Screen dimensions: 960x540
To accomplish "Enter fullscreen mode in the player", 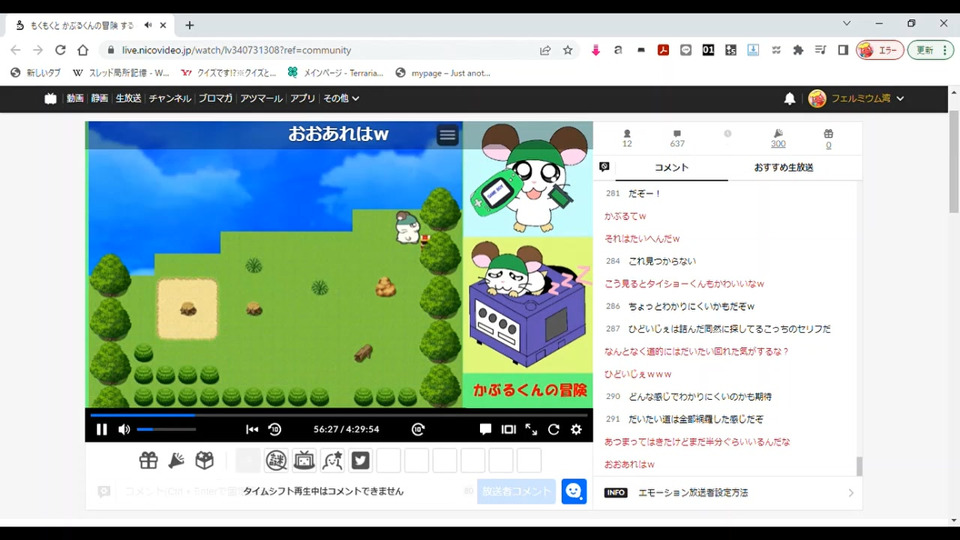I will click(531, 429).
